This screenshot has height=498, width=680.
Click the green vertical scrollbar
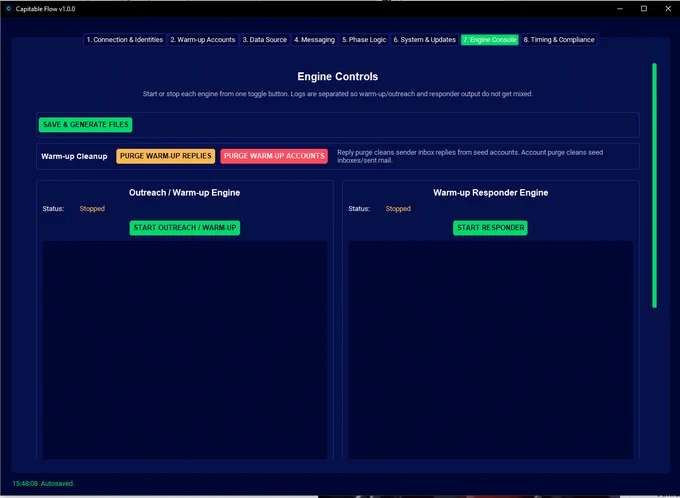(x=654, y=185)
